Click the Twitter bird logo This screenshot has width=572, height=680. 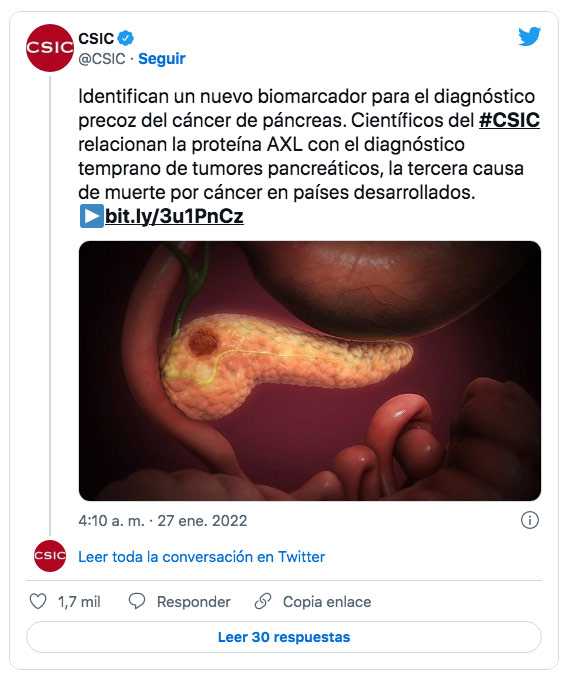pyautogui.click(x=530, y=36)
